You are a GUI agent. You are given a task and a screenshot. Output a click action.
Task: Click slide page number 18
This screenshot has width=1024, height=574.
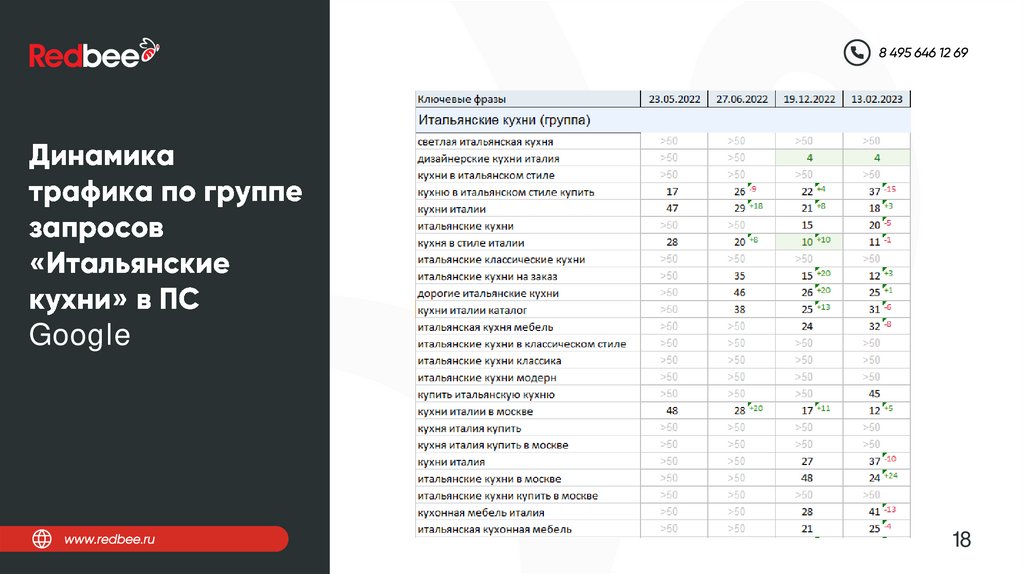click(961, 540)
